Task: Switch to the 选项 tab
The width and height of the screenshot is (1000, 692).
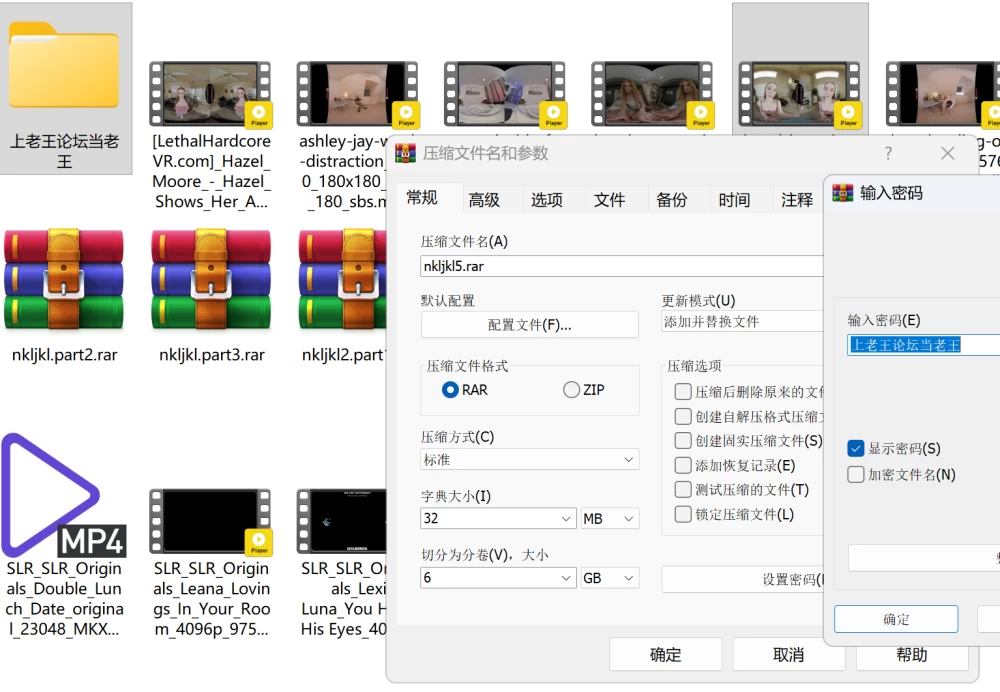Action: click(x=547, y=200)
